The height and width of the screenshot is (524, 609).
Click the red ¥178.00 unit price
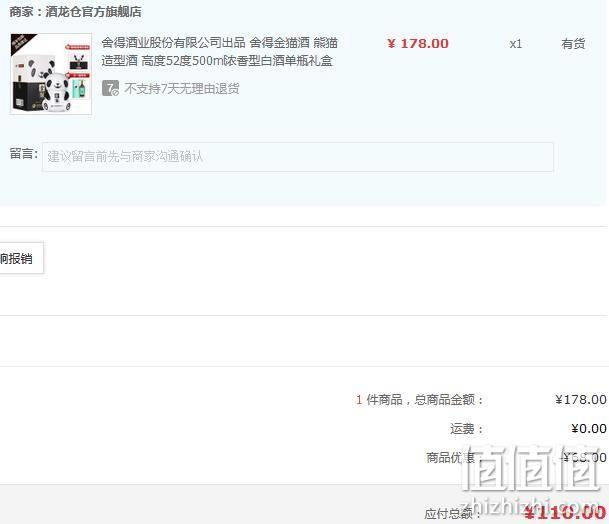point(418,43)
